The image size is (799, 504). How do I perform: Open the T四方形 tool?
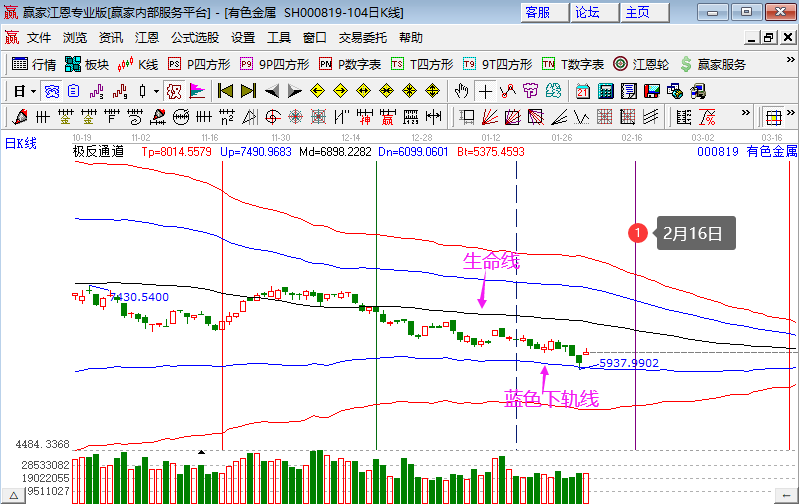point(422,64)
